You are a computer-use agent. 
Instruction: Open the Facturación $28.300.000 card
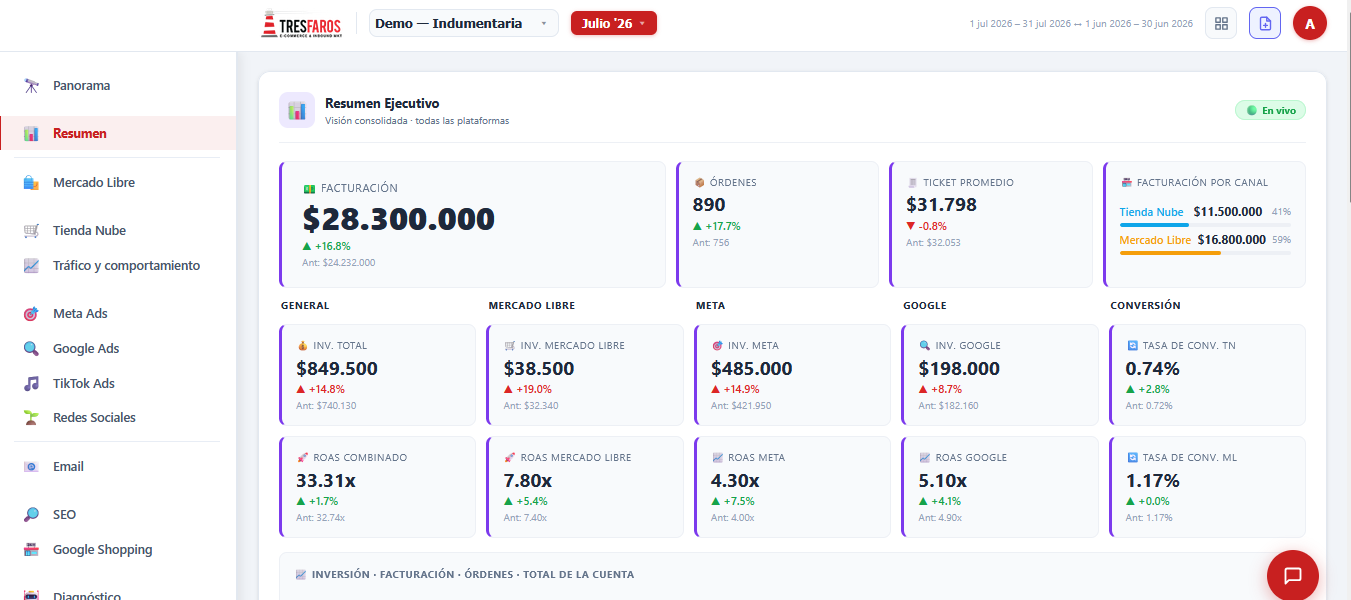pyautogui.click(x=472, y=225)
